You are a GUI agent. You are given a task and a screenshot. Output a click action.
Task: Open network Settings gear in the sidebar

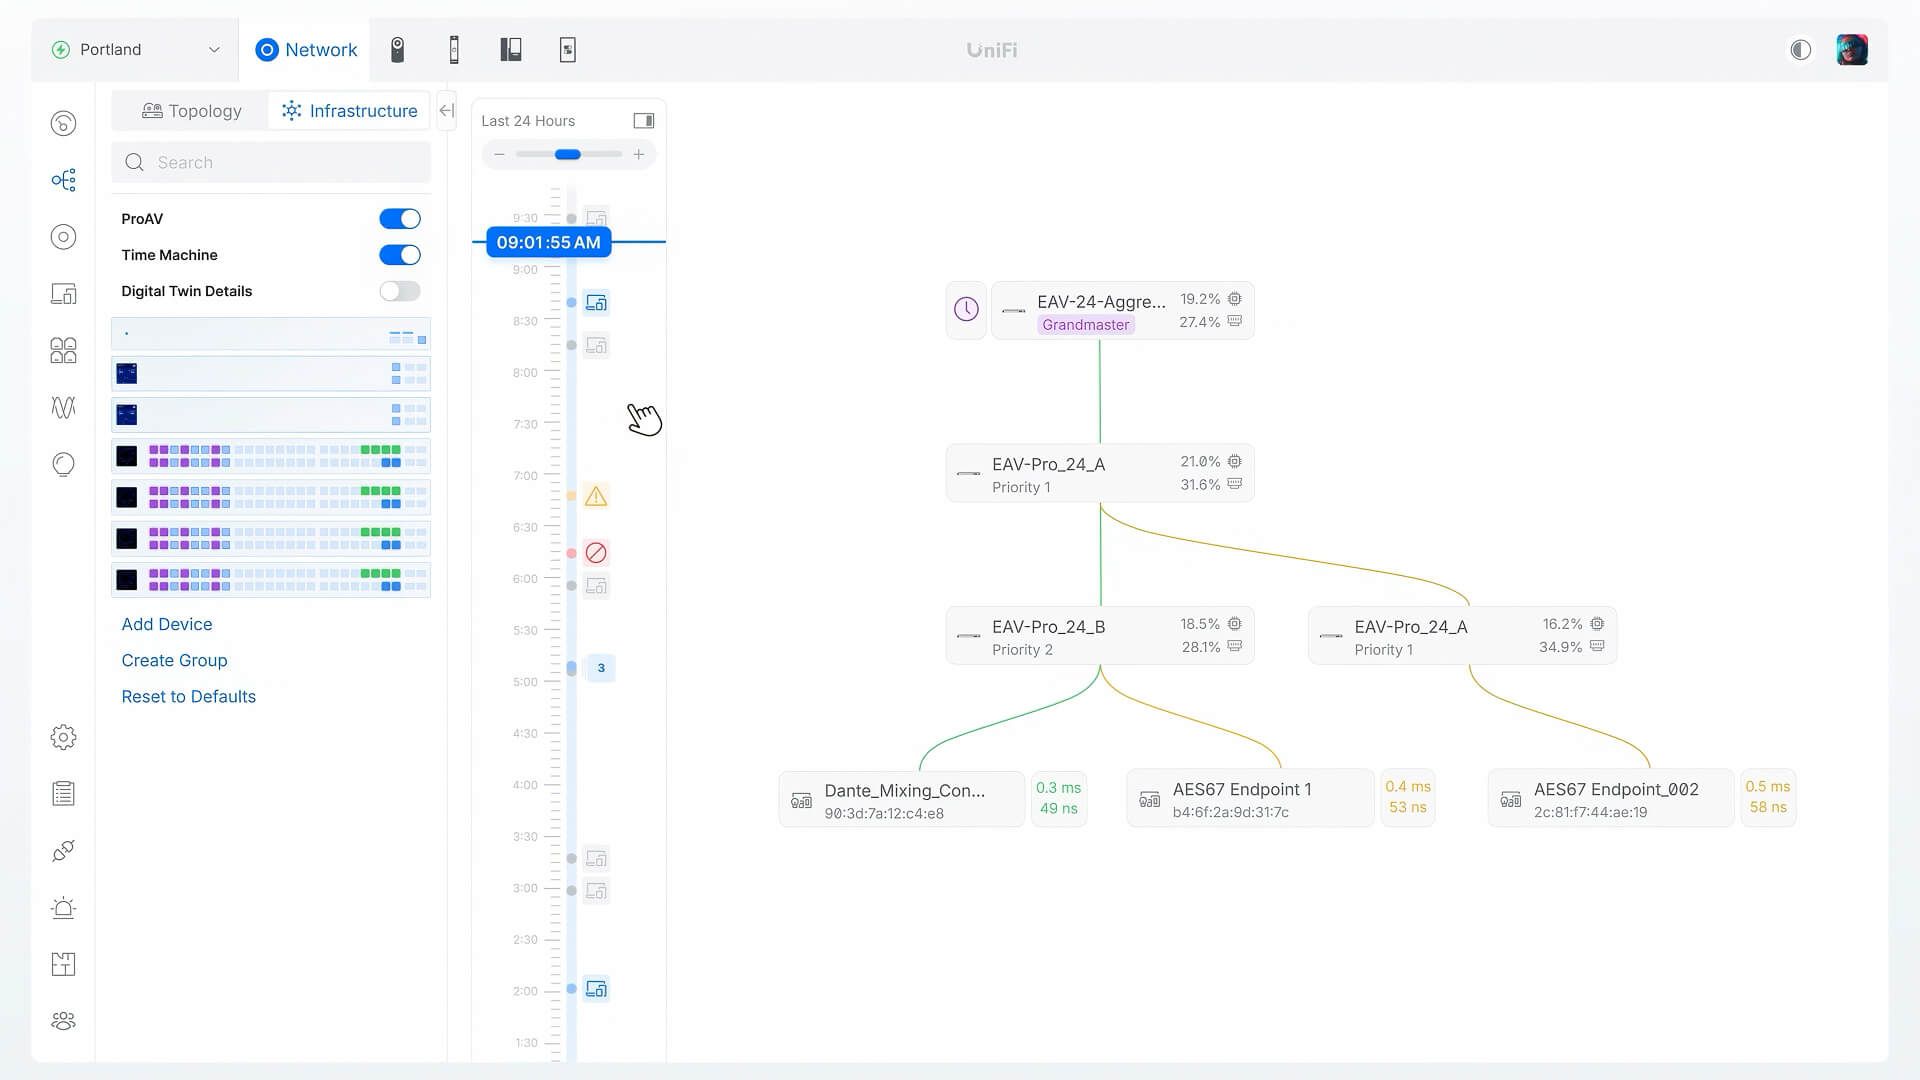click(x=62, y=737)
